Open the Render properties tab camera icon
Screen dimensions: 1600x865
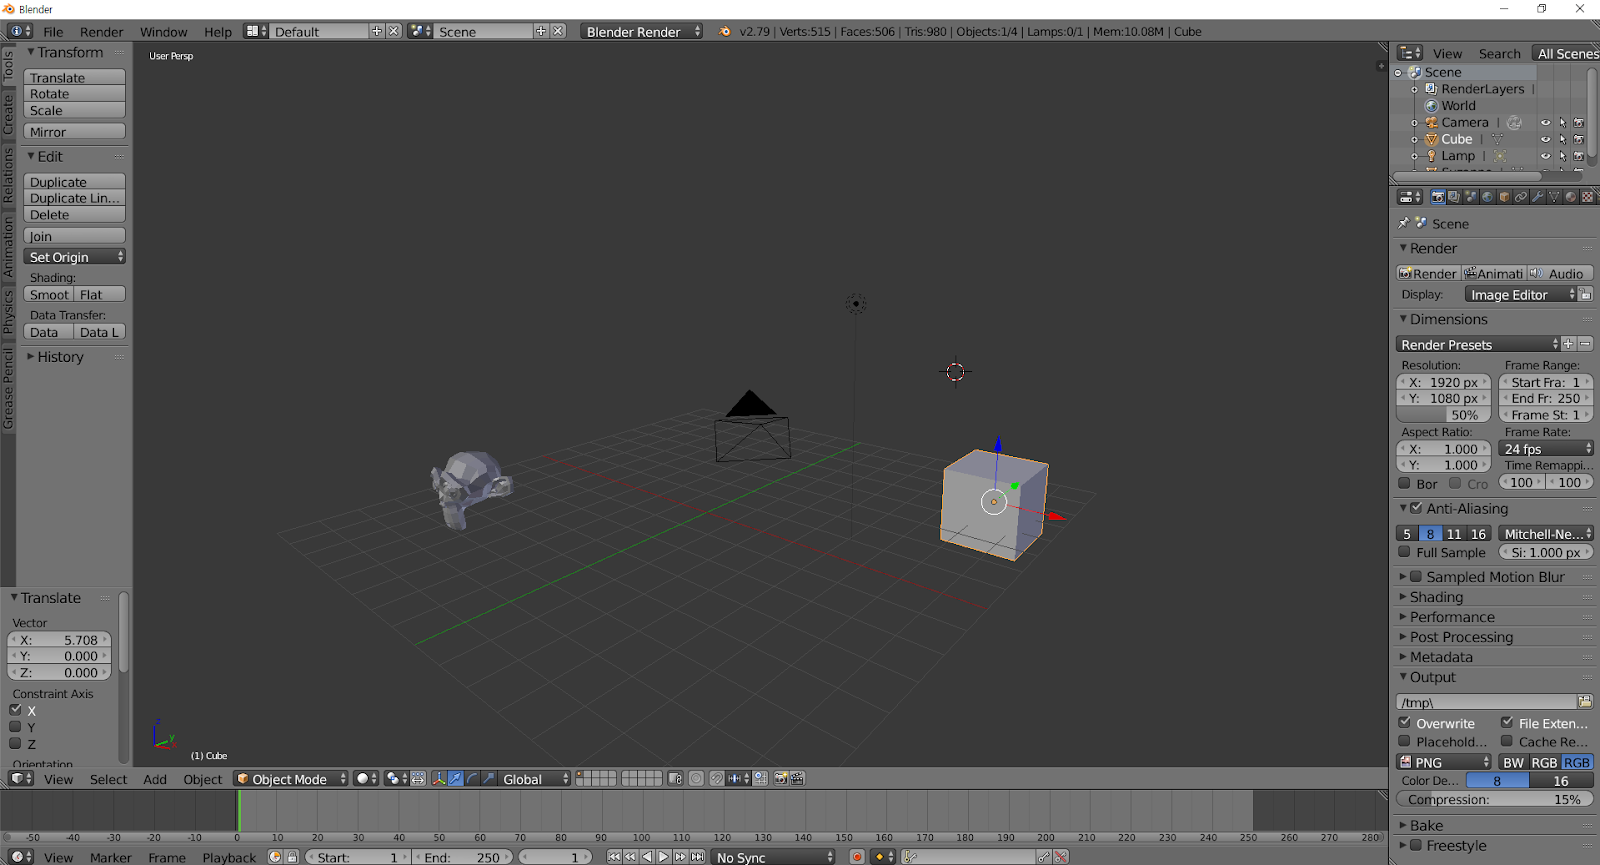tap(1438, 197)
